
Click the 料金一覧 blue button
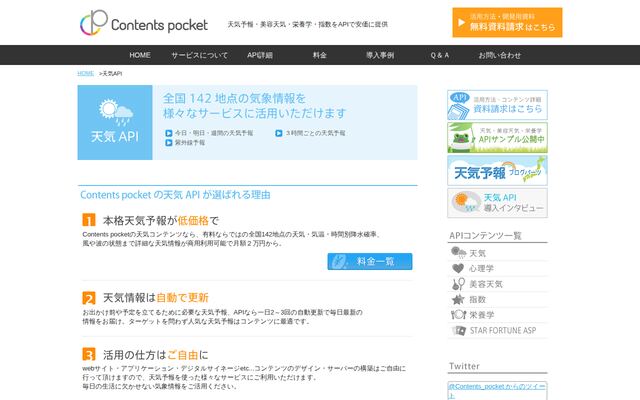[370, 261]
